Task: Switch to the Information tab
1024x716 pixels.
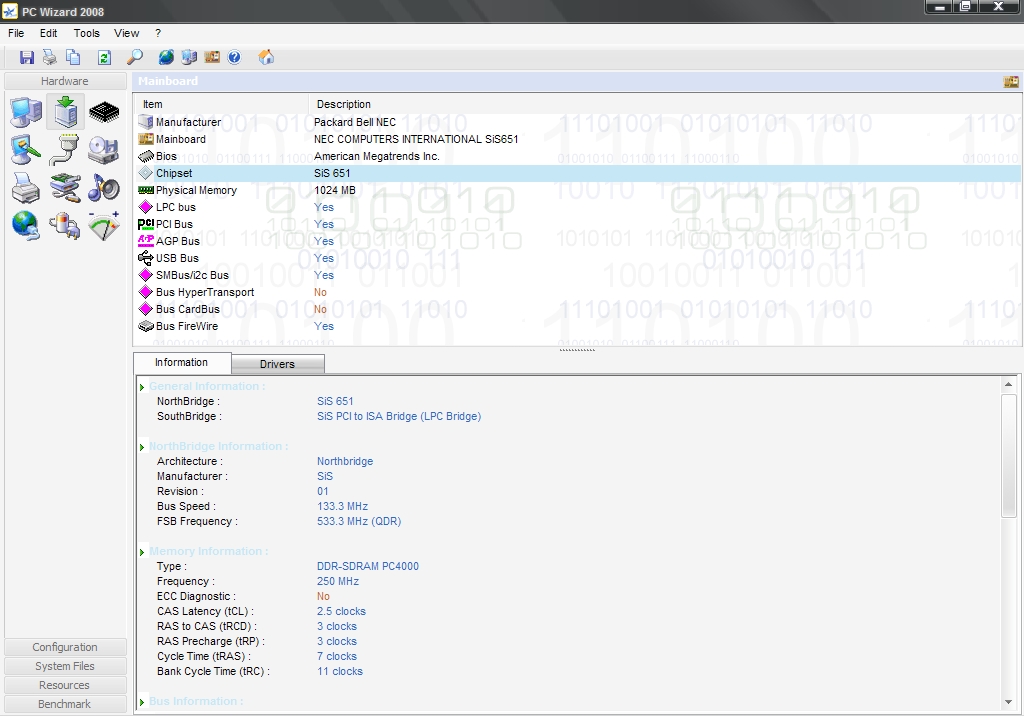Action: pos(182,363)
